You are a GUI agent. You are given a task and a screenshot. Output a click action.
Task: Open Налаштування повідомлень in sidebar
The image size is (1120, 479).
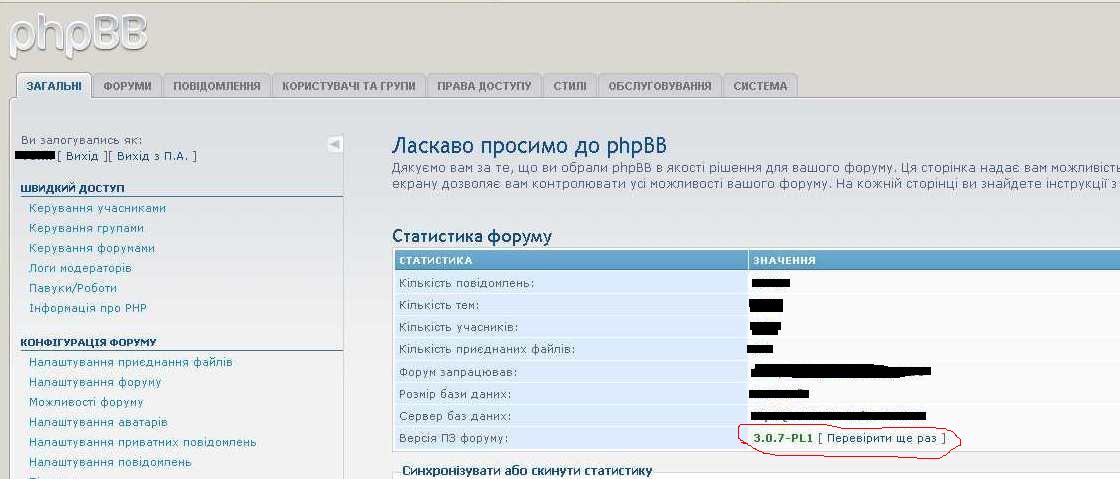point(110,463)
